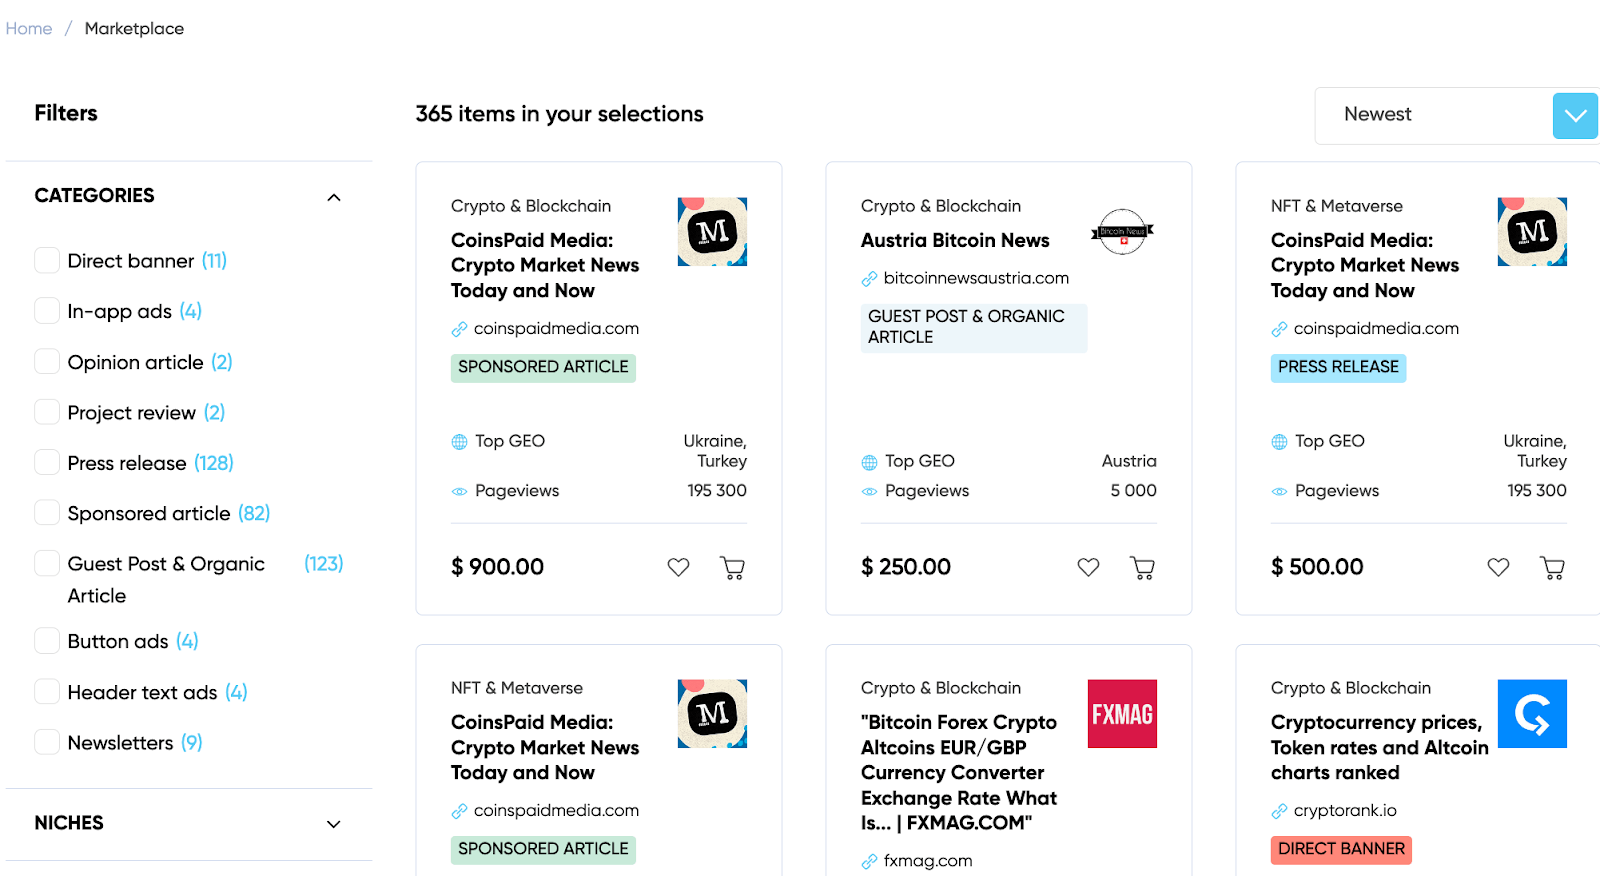Click the Pageviews eye icon on Austria card
Image resolution: width=1600 pixels, height=876 pixels.
869,491
